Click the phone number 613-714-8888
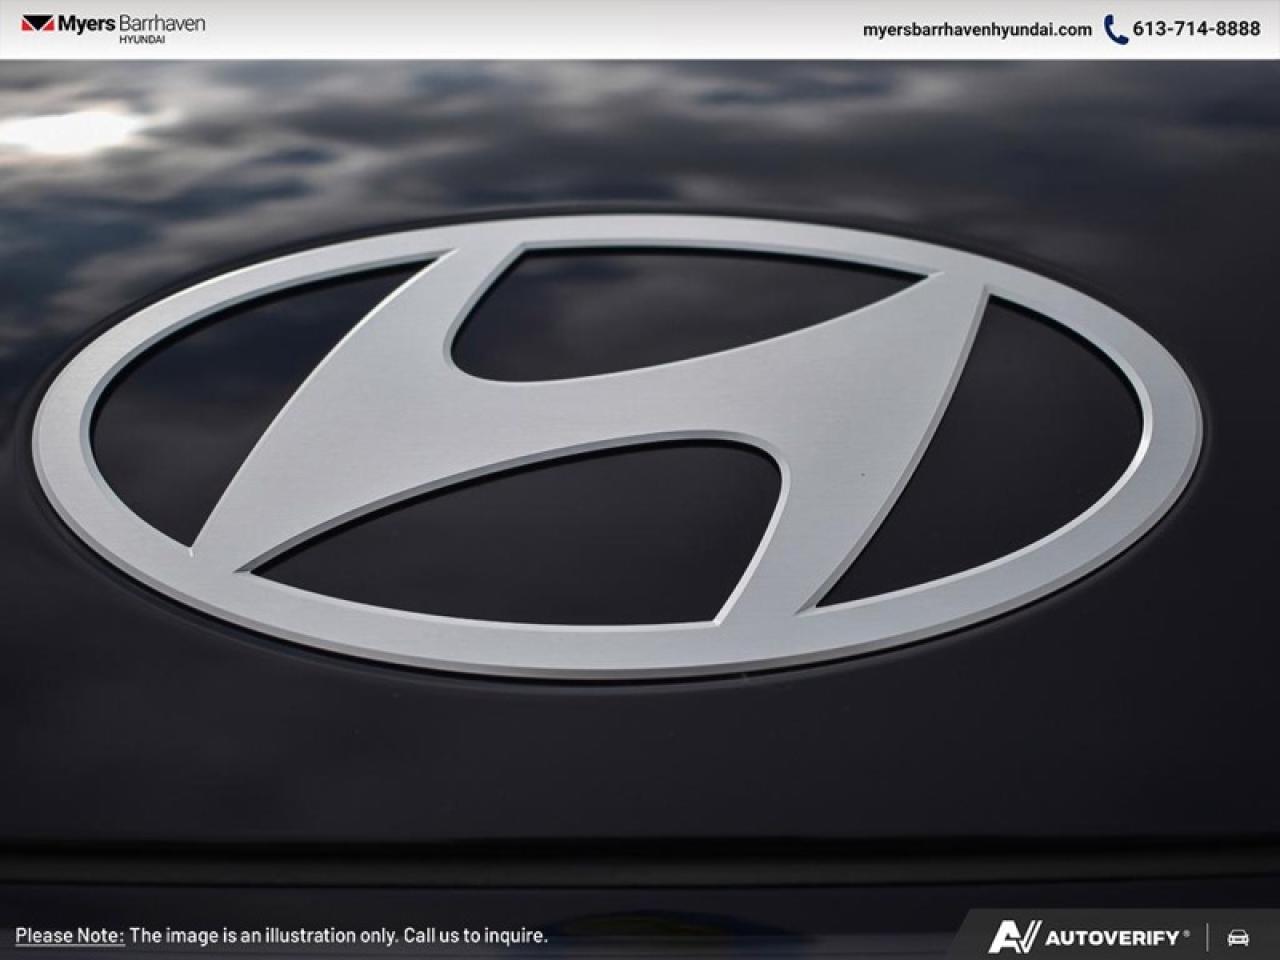Image resolution: width=1280 pixels, height=960 pixels. [1197, 30]
